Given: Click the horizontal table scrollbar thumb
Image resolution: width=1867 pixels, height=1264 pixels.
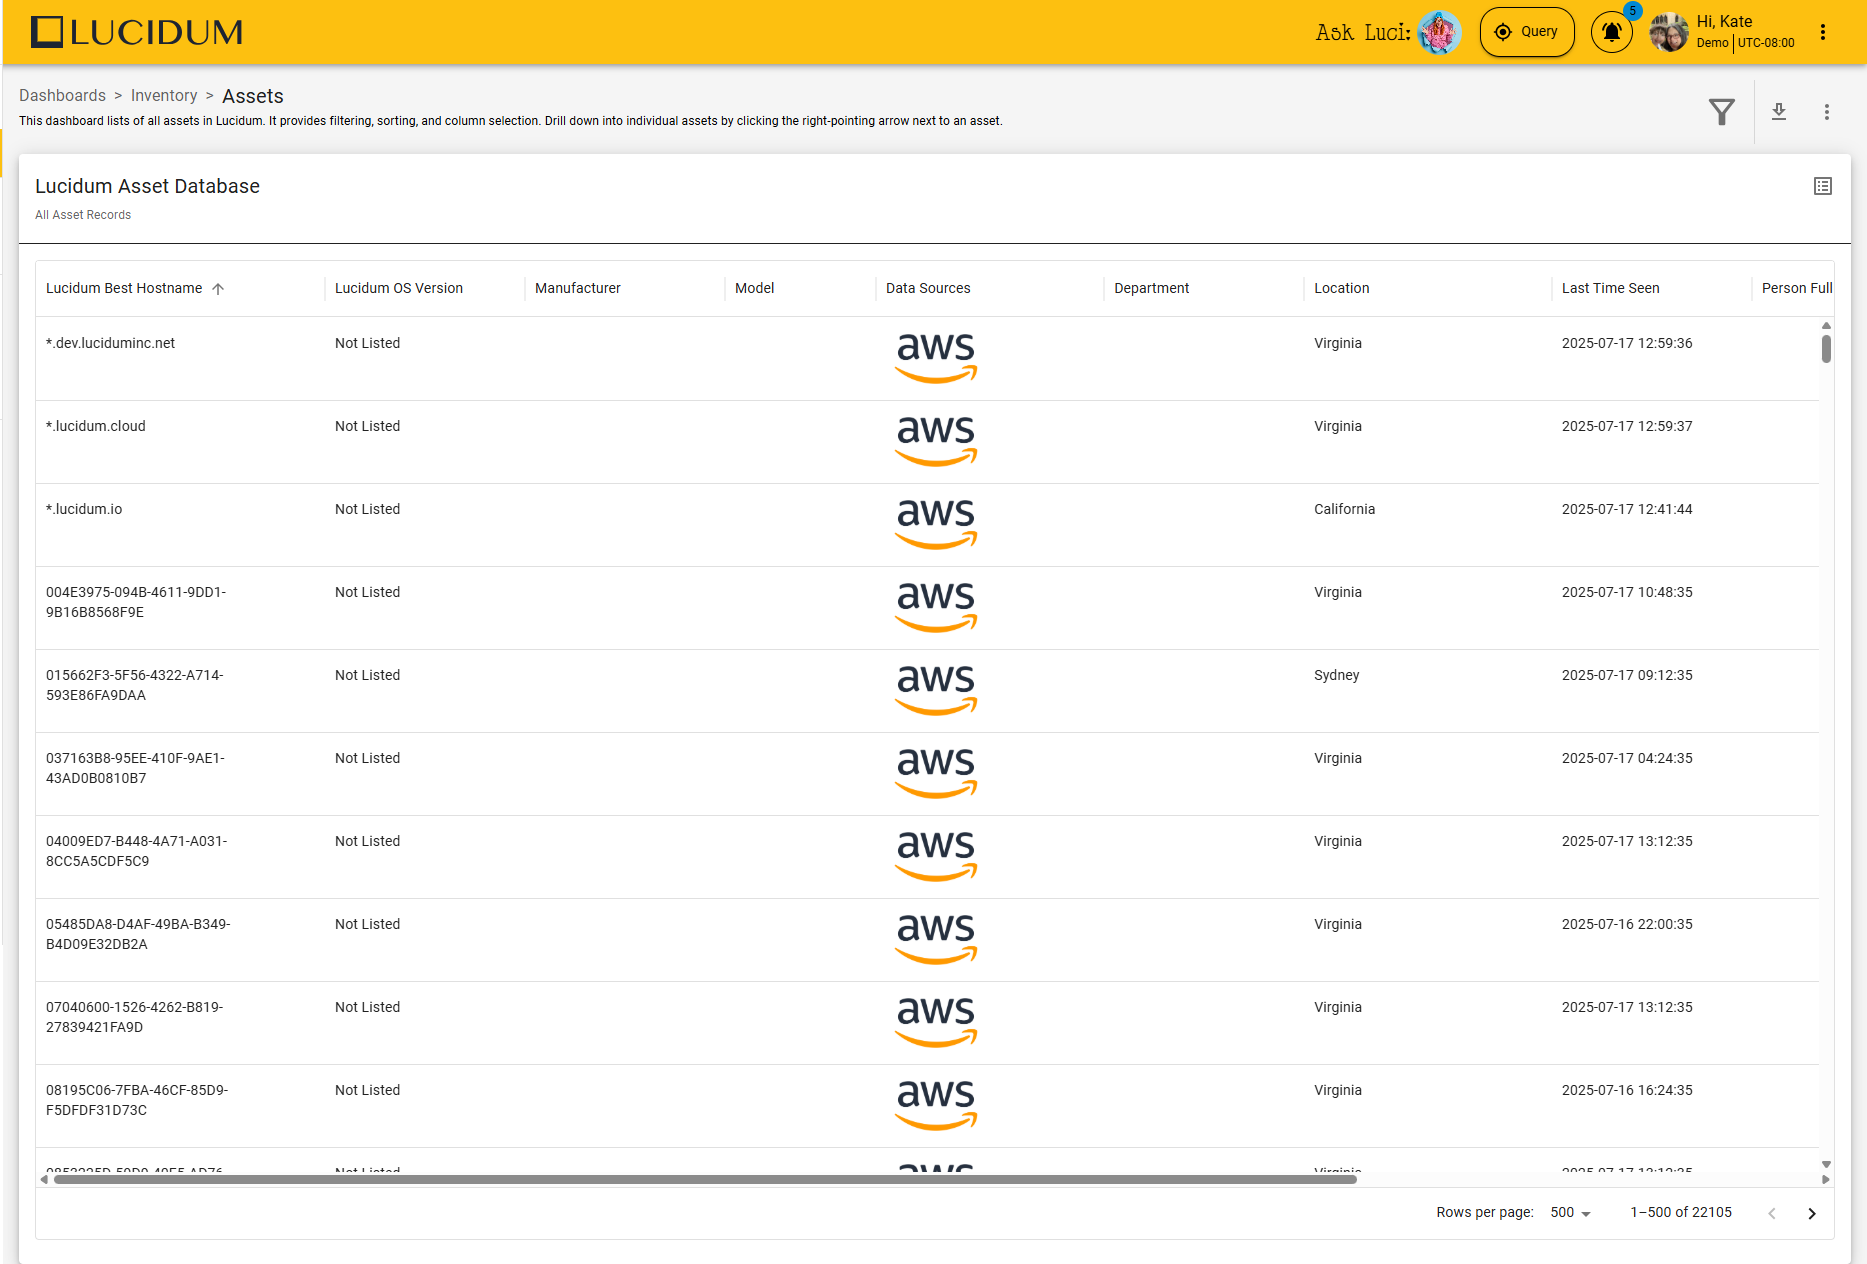Looking at the screenshot, I should pos(705,1179).
